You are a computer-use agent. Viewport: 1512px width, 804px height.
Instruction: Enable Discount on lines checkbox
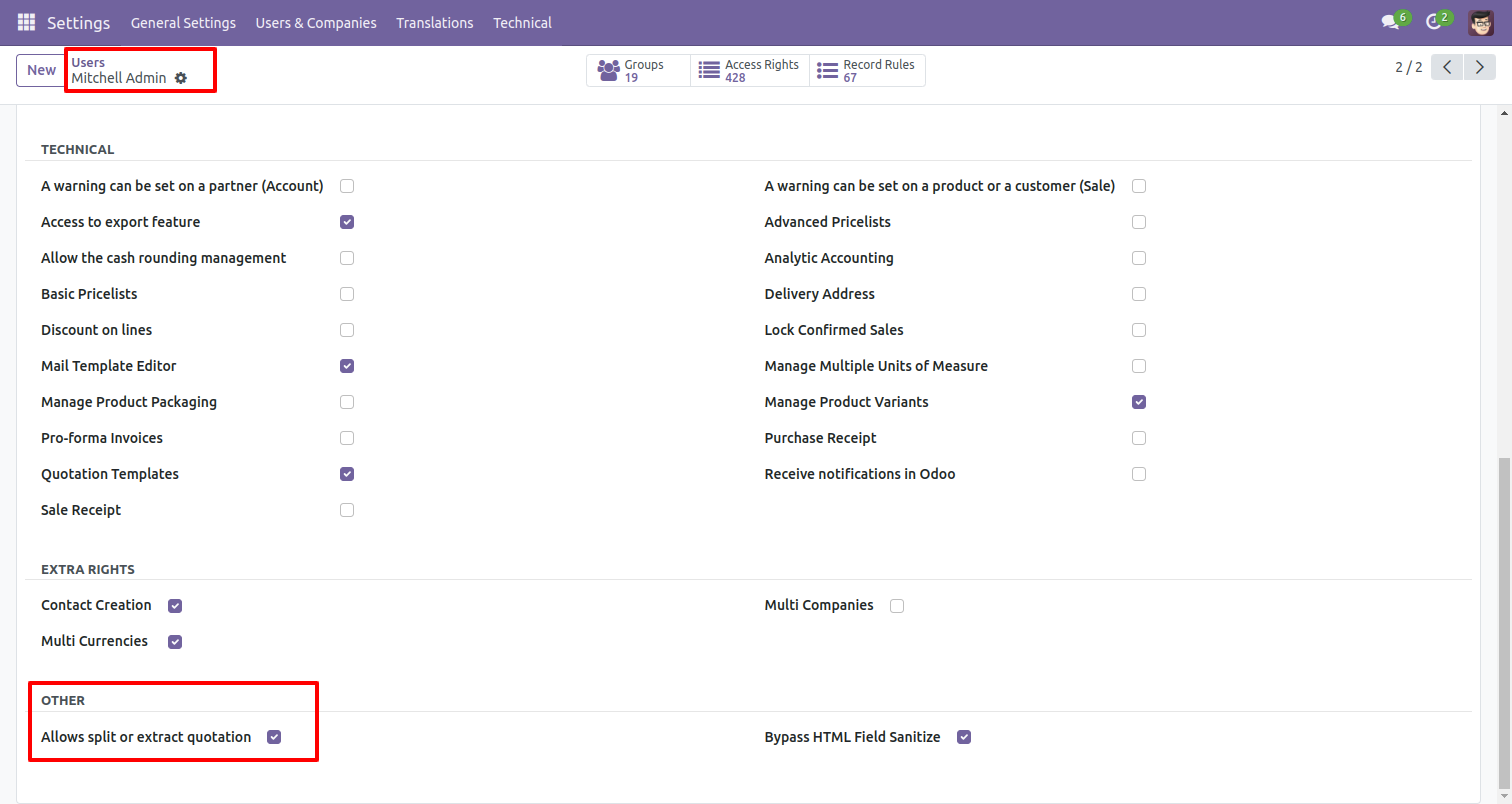pyautogui.click(x=347, y=330)
